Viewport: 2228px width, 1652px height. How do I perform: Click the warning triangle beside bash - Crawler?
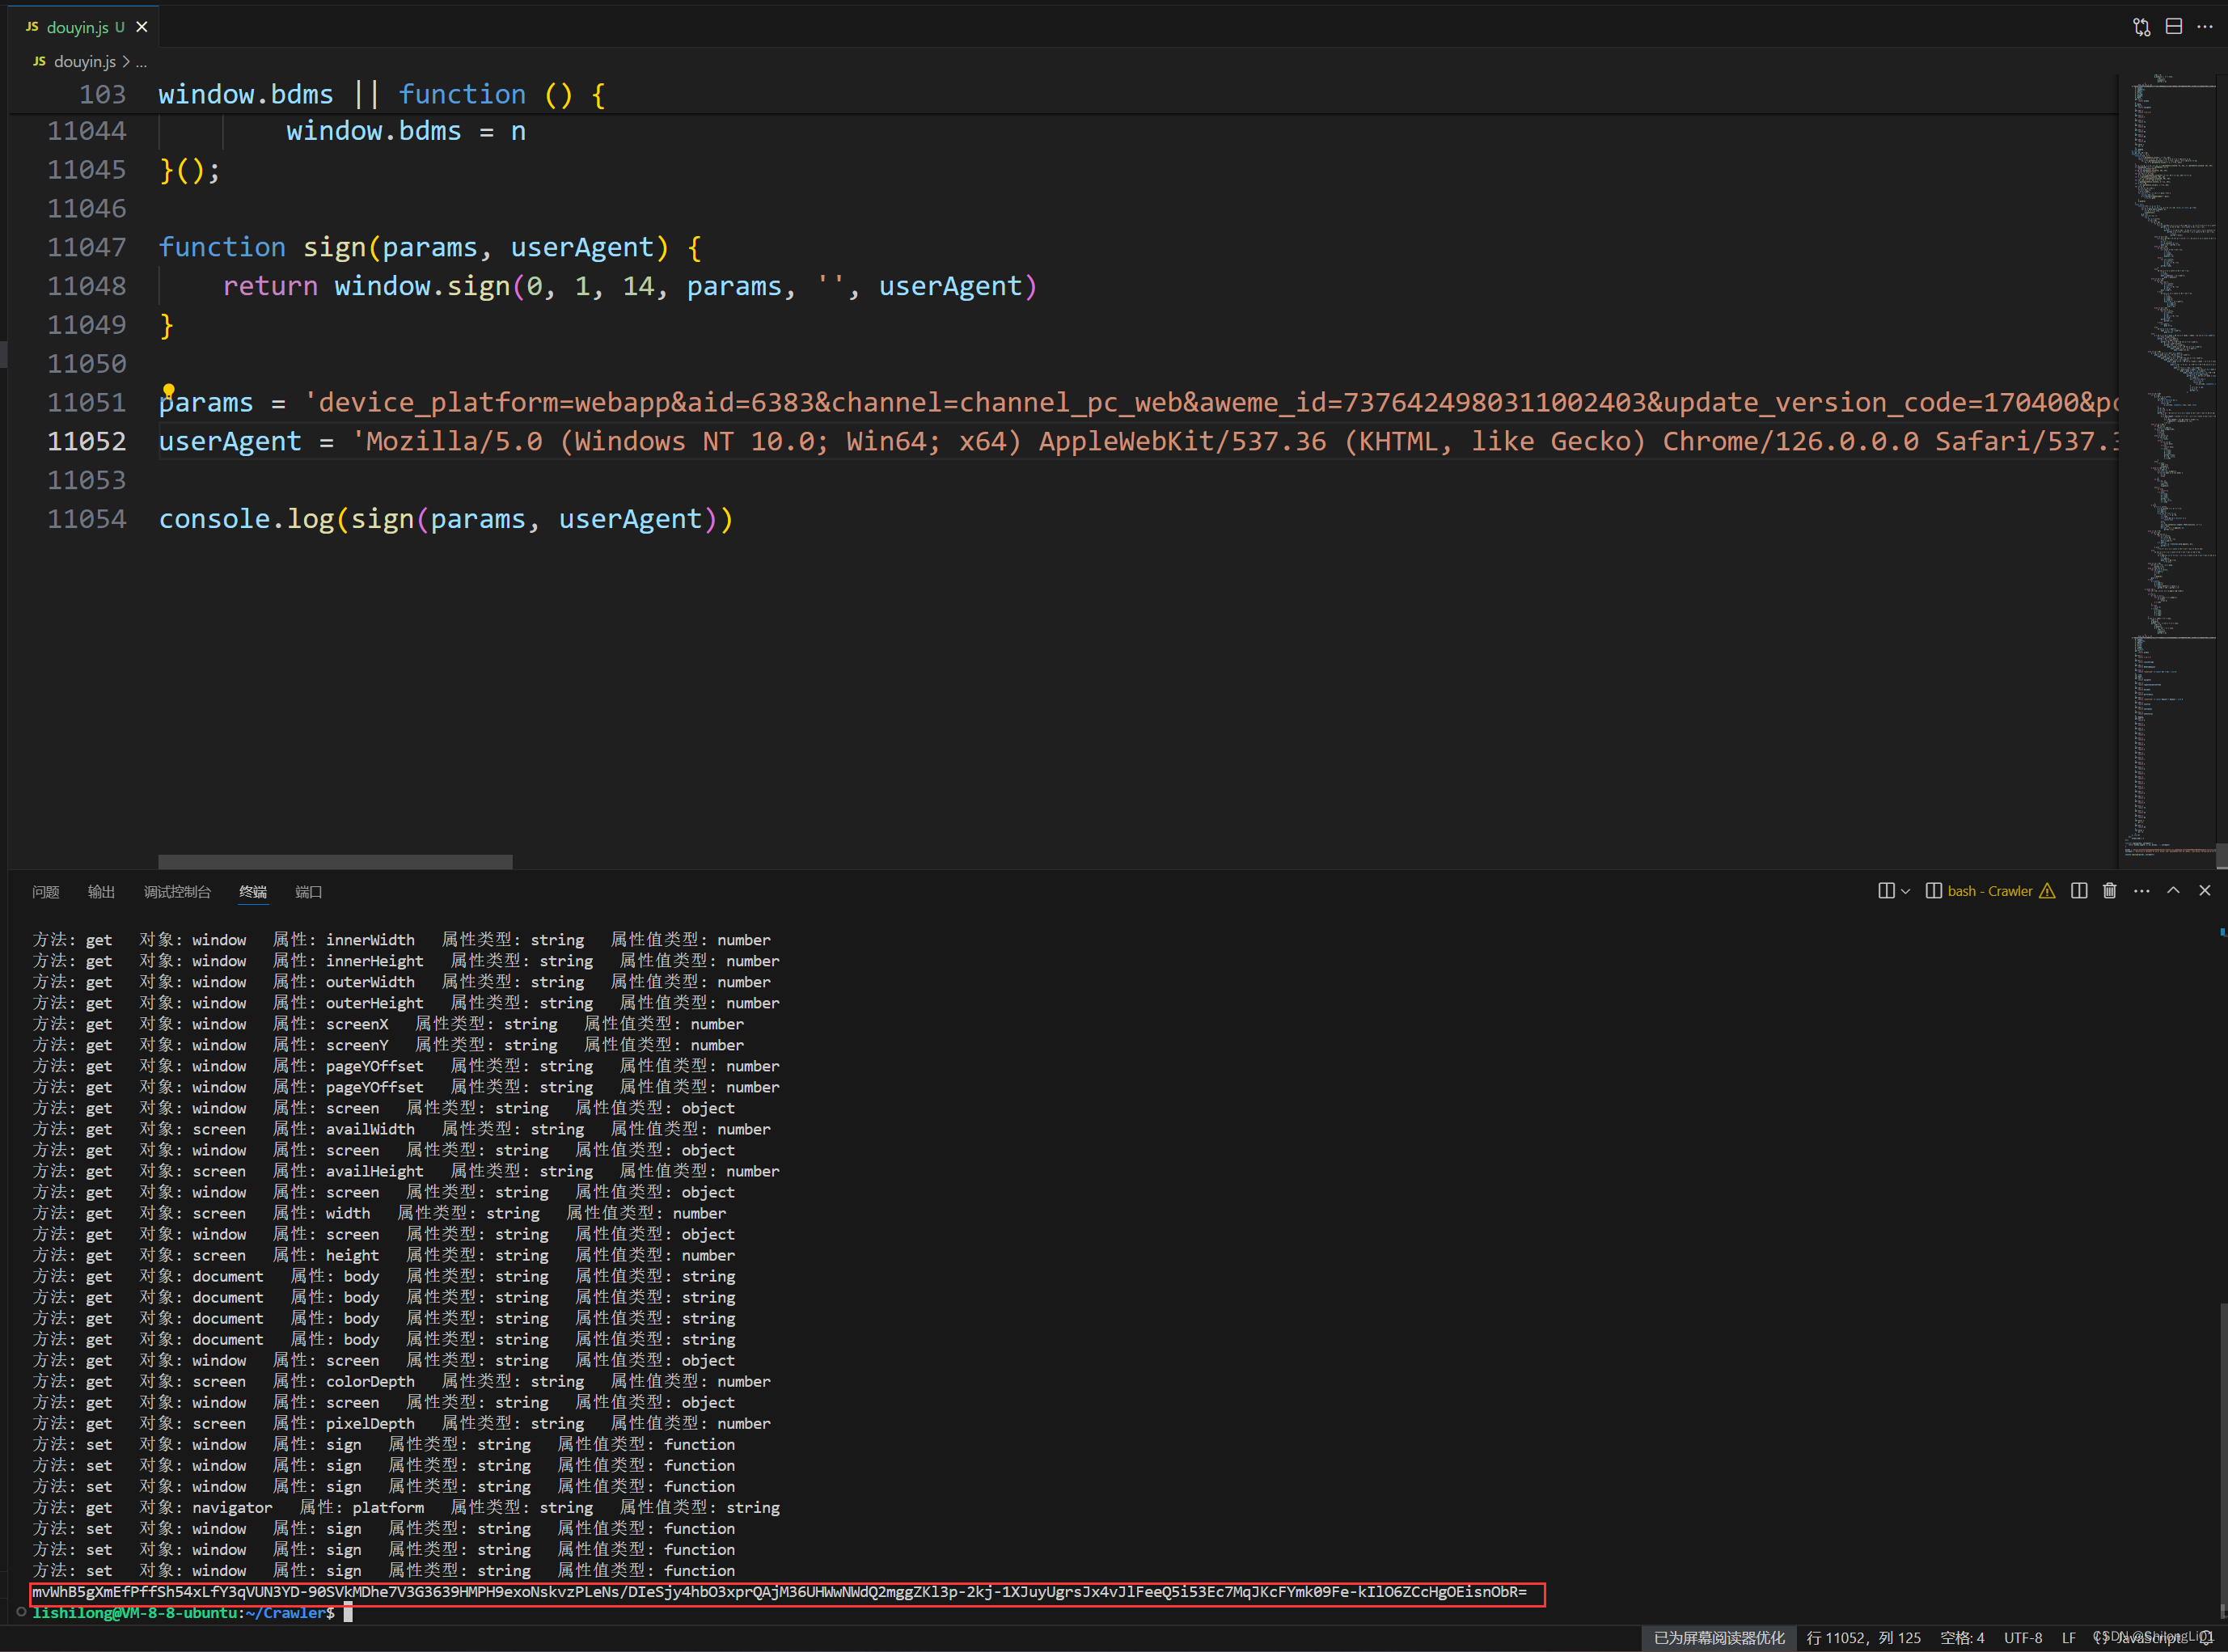click(2047, 891)
